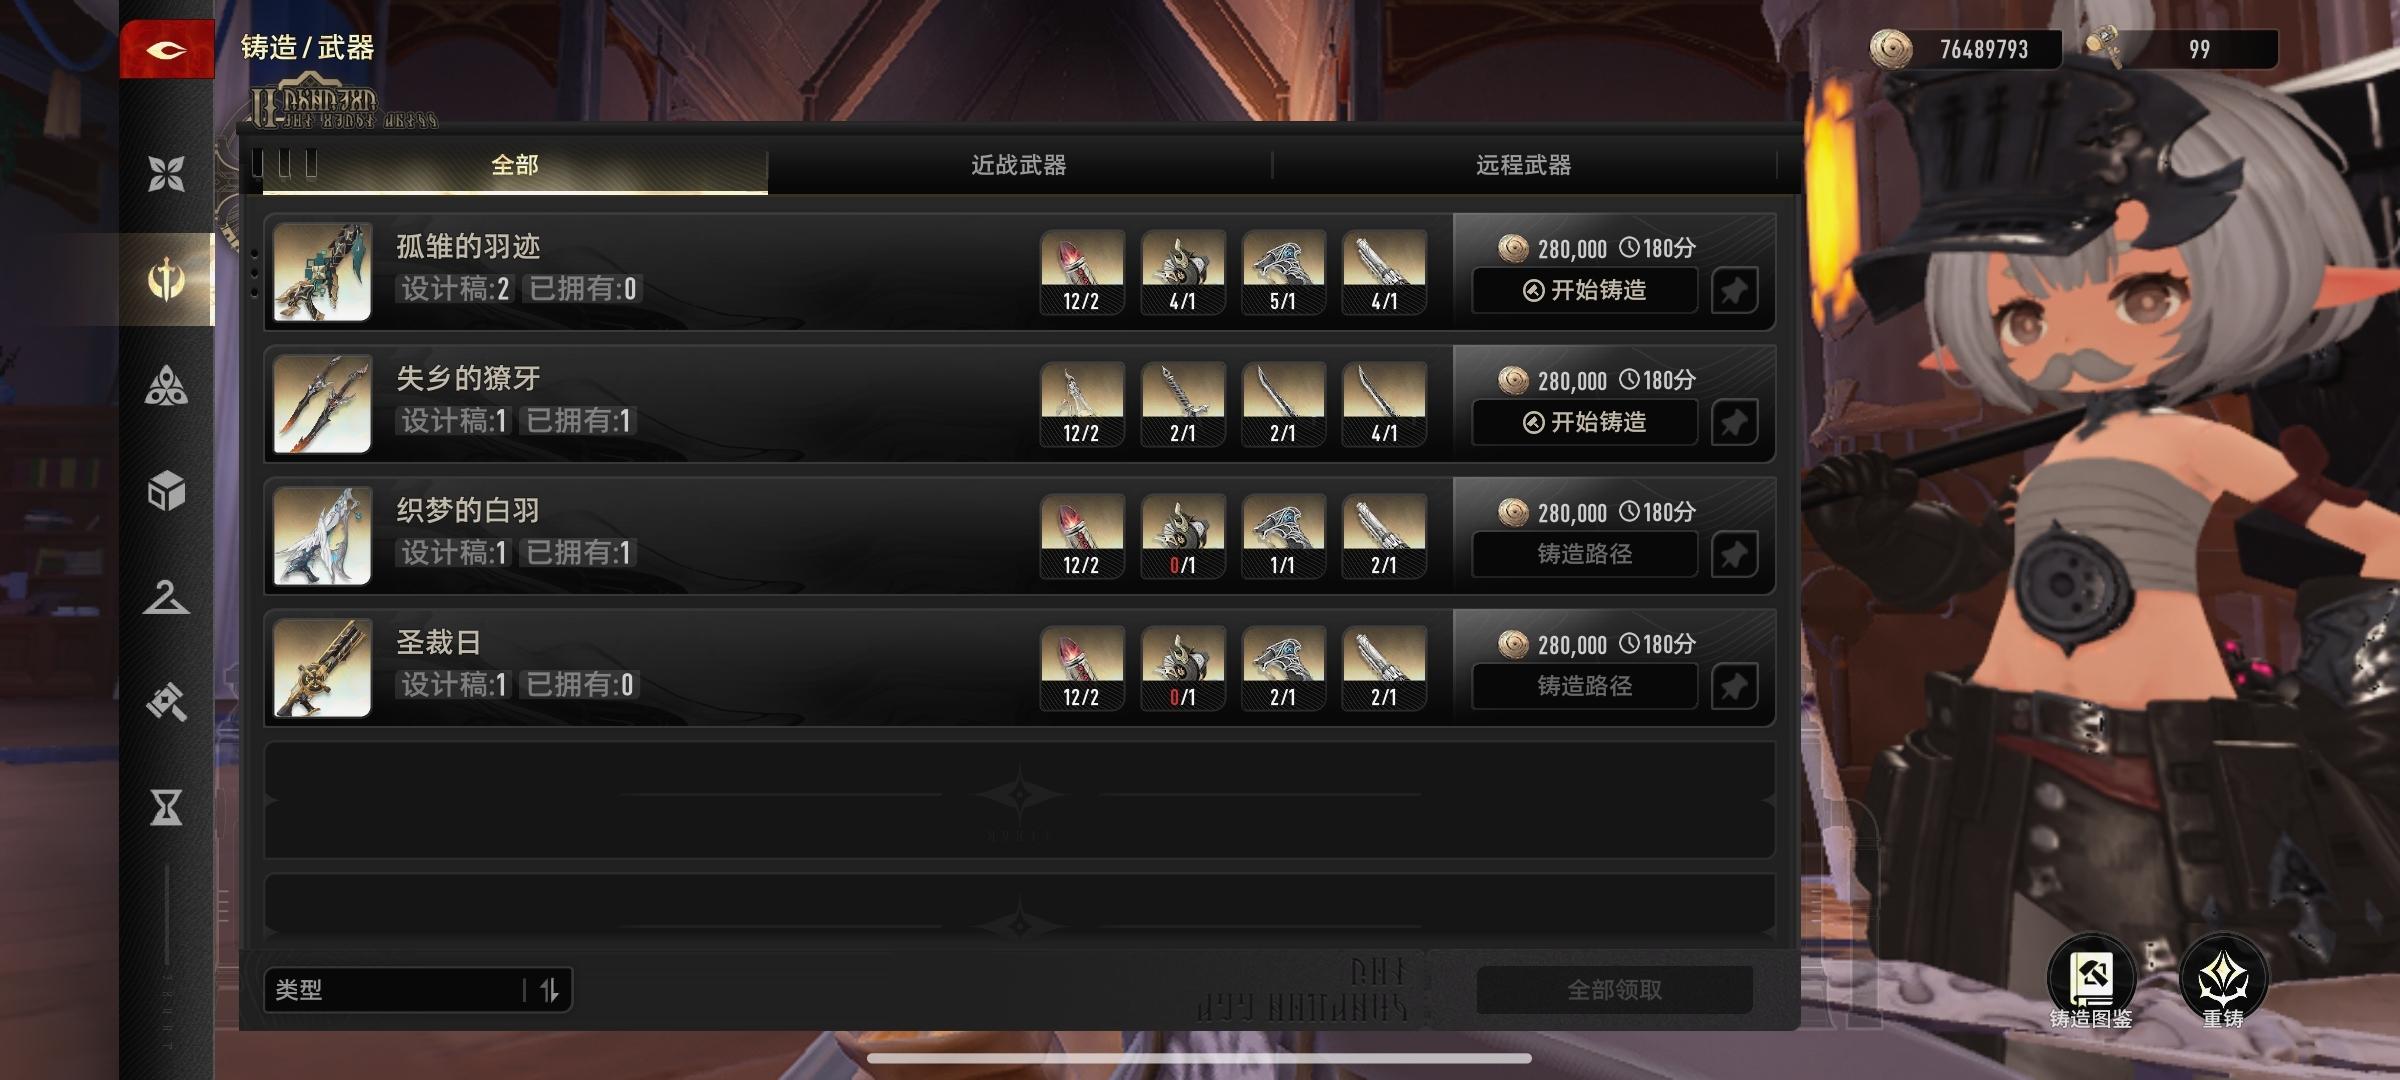Switch to 远程武器 tab
Screen dimensions: 2400x1080
(1523, 165)
